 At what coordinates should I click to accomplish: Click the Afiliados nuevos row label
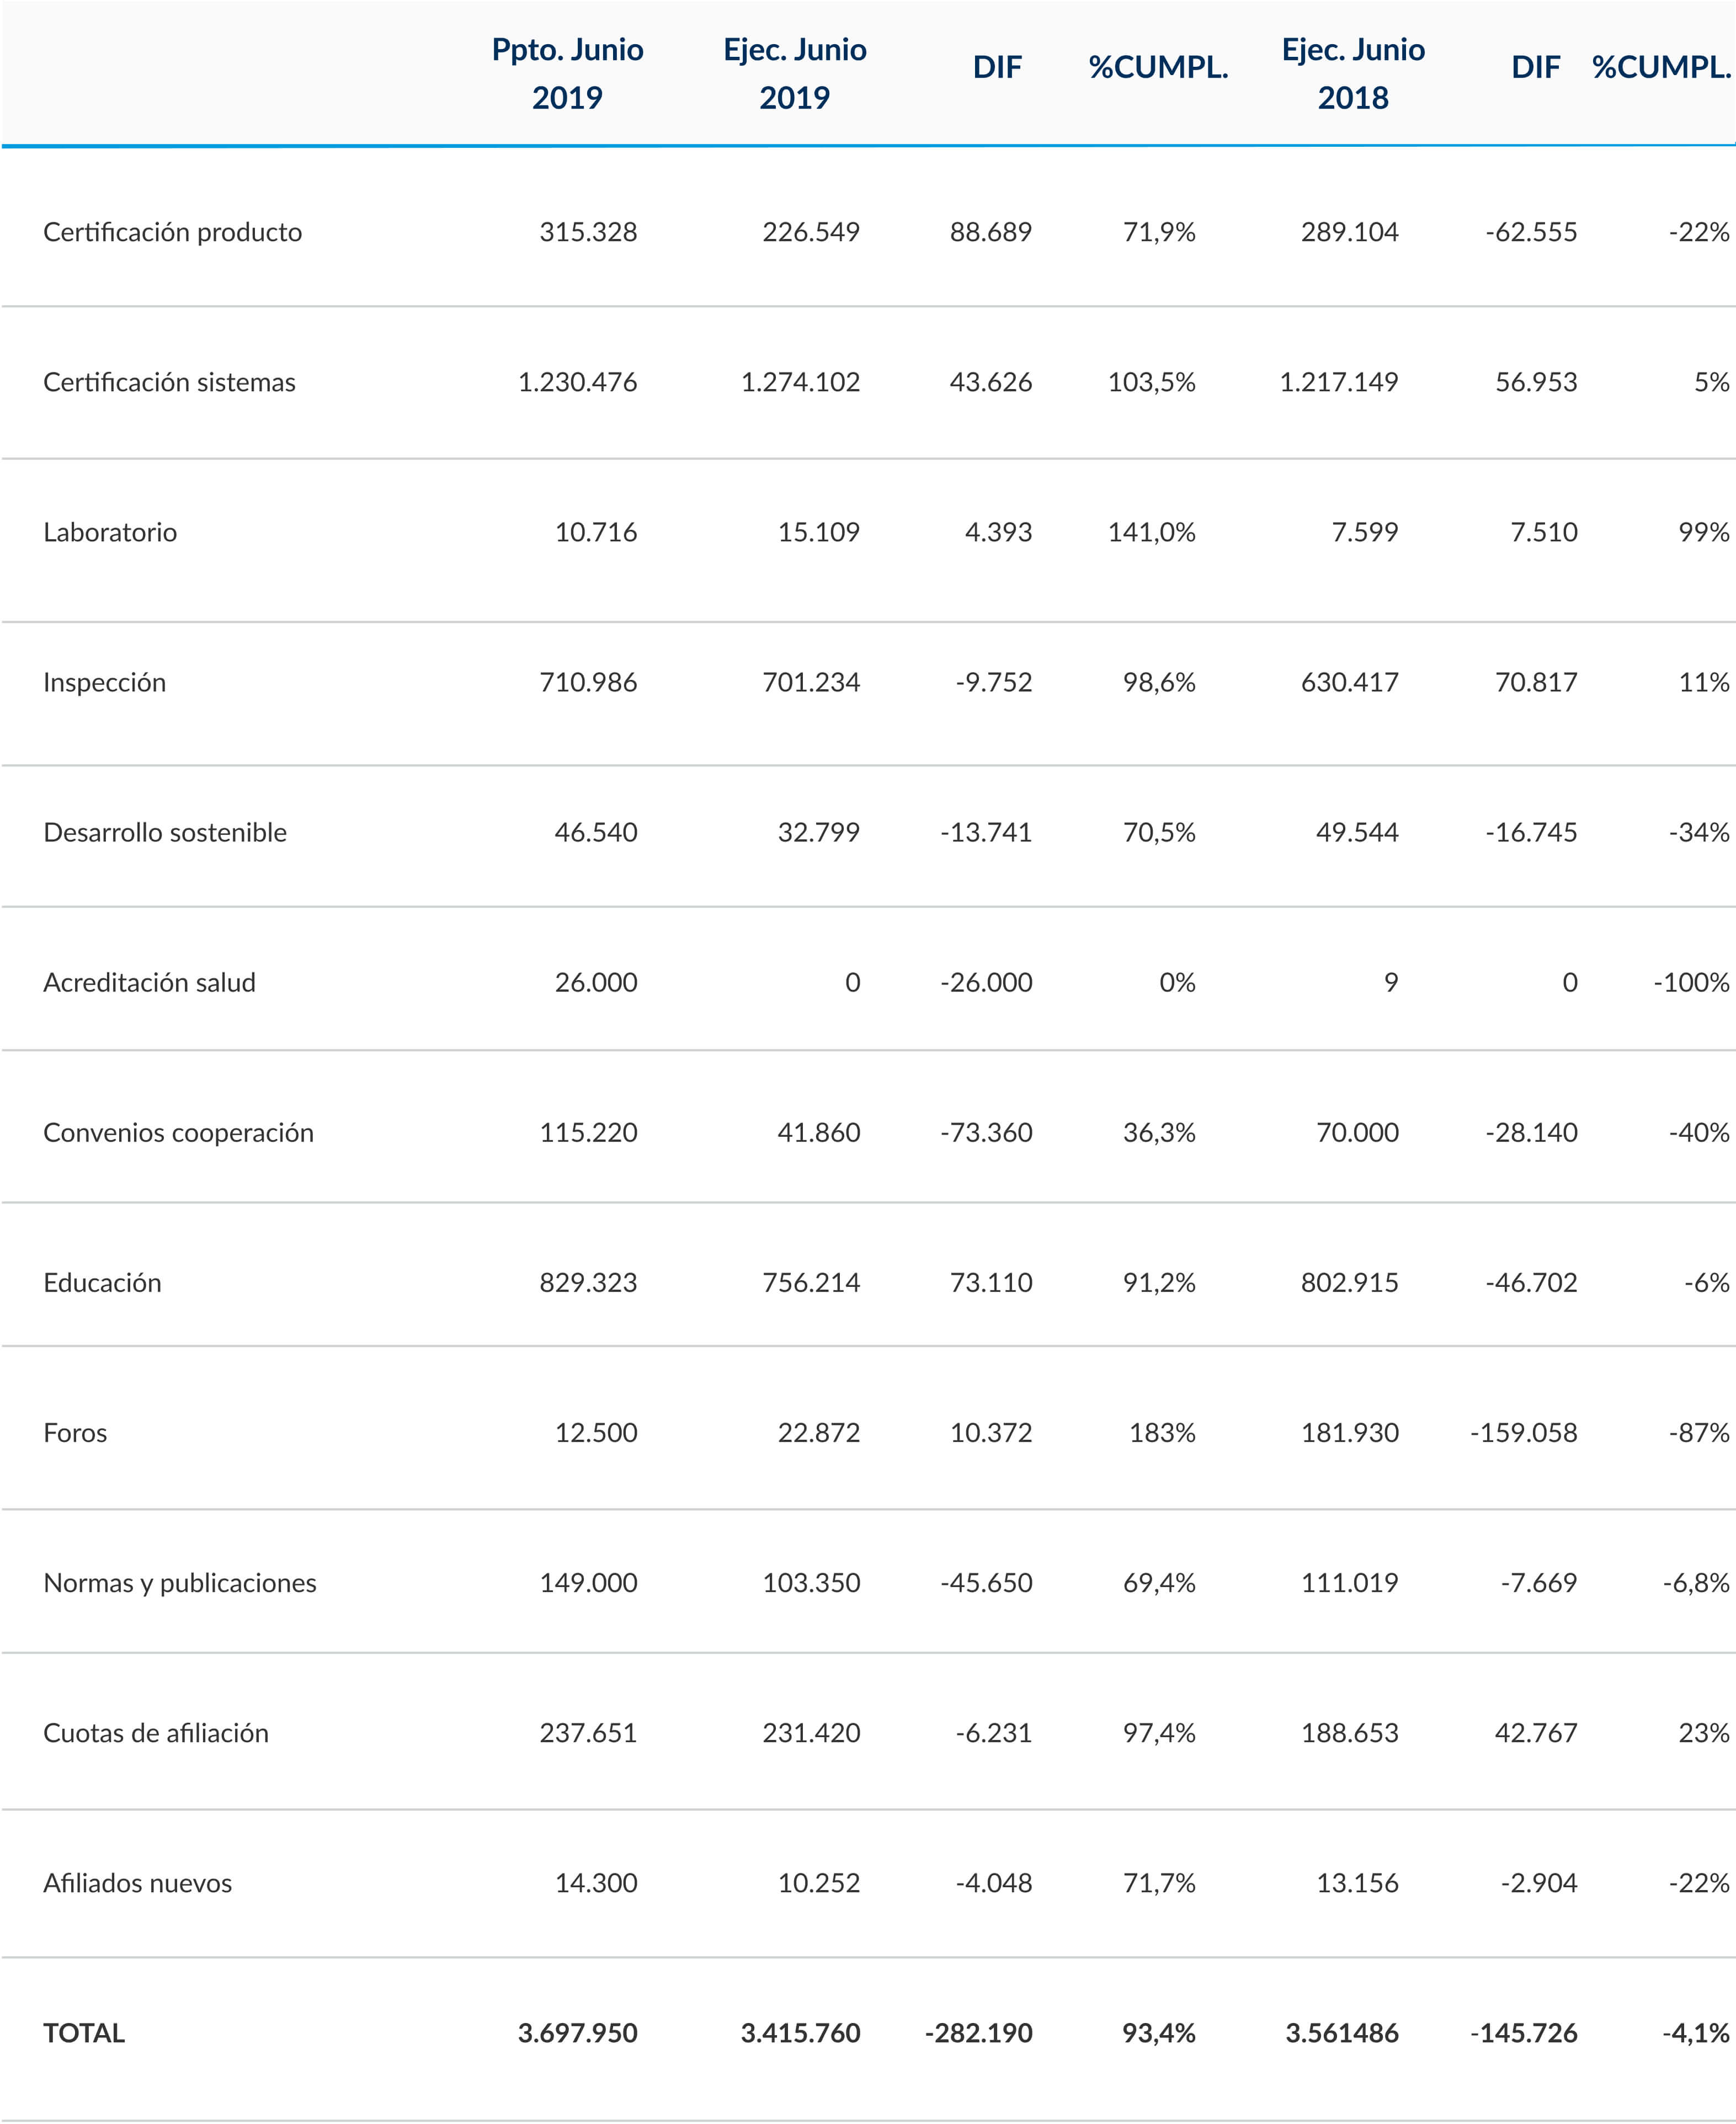[x=137, y=1882]
